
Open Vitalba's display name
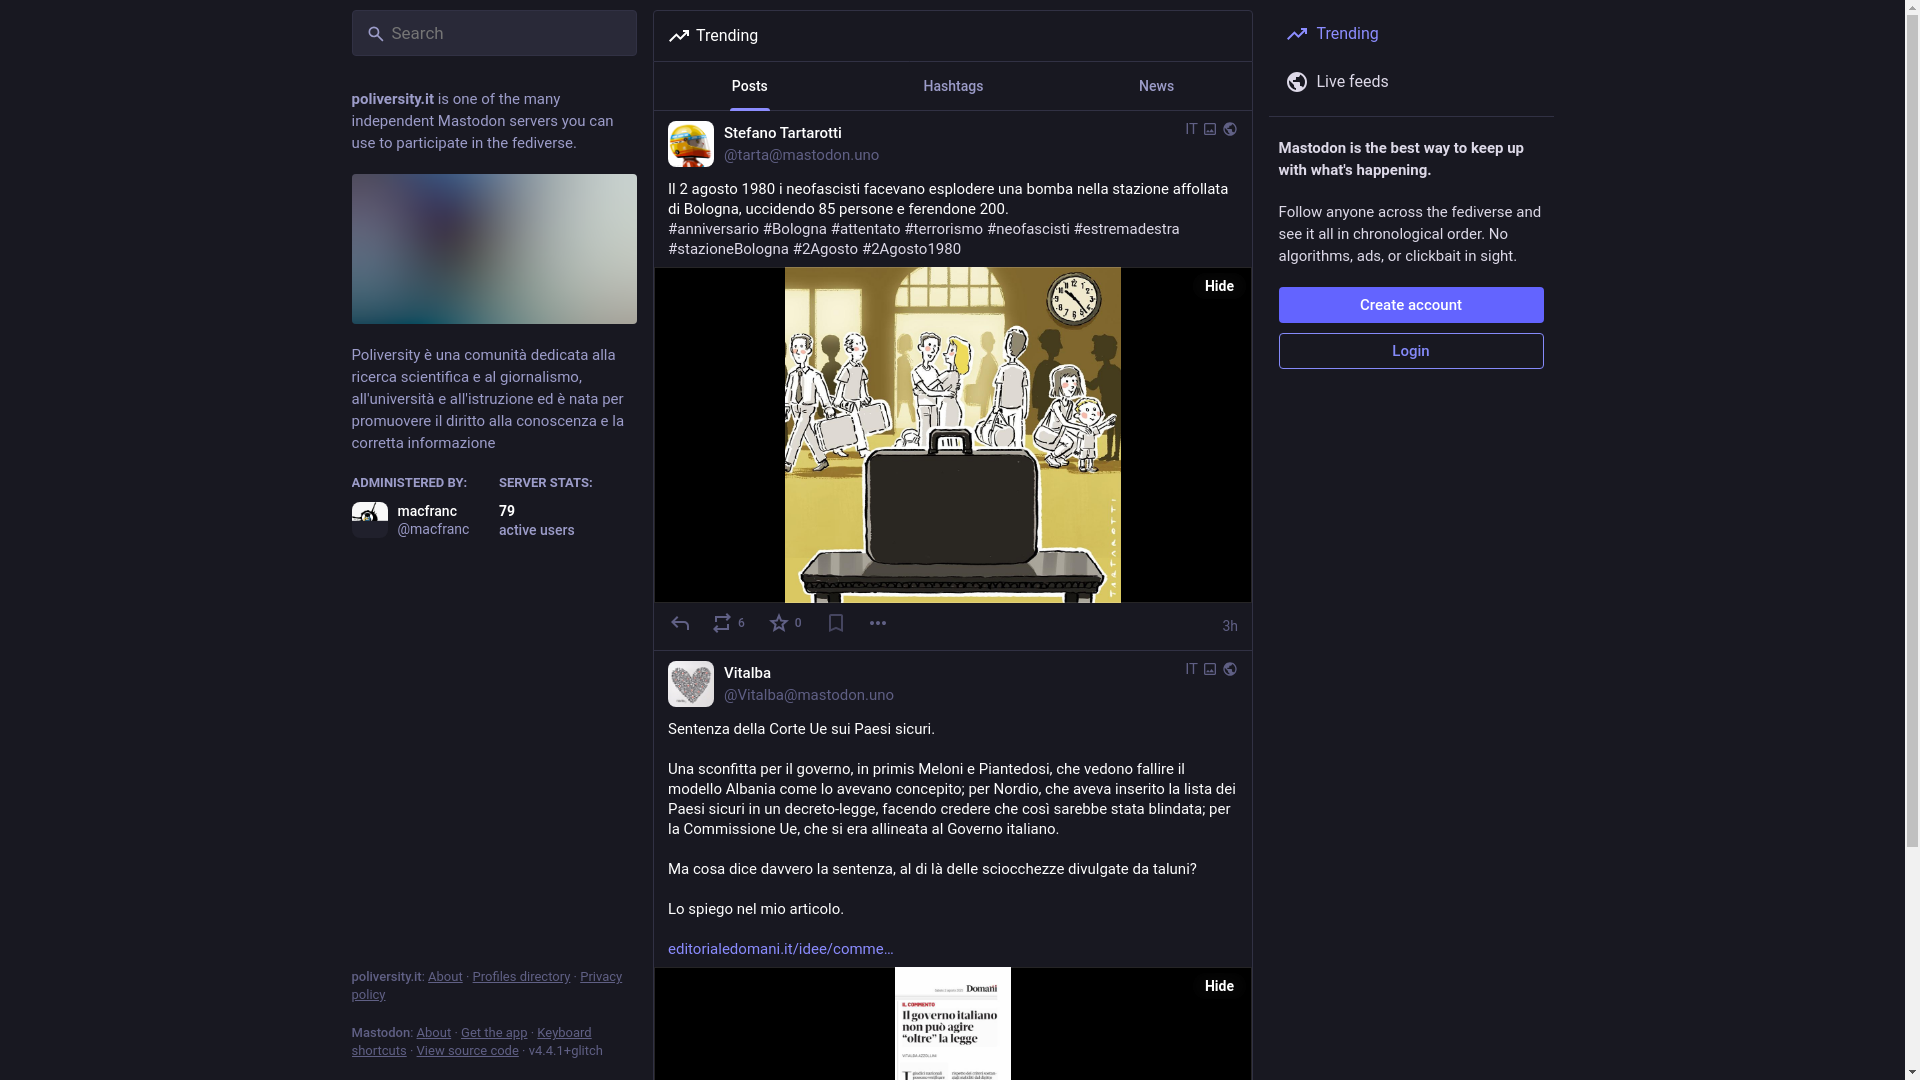747,673
